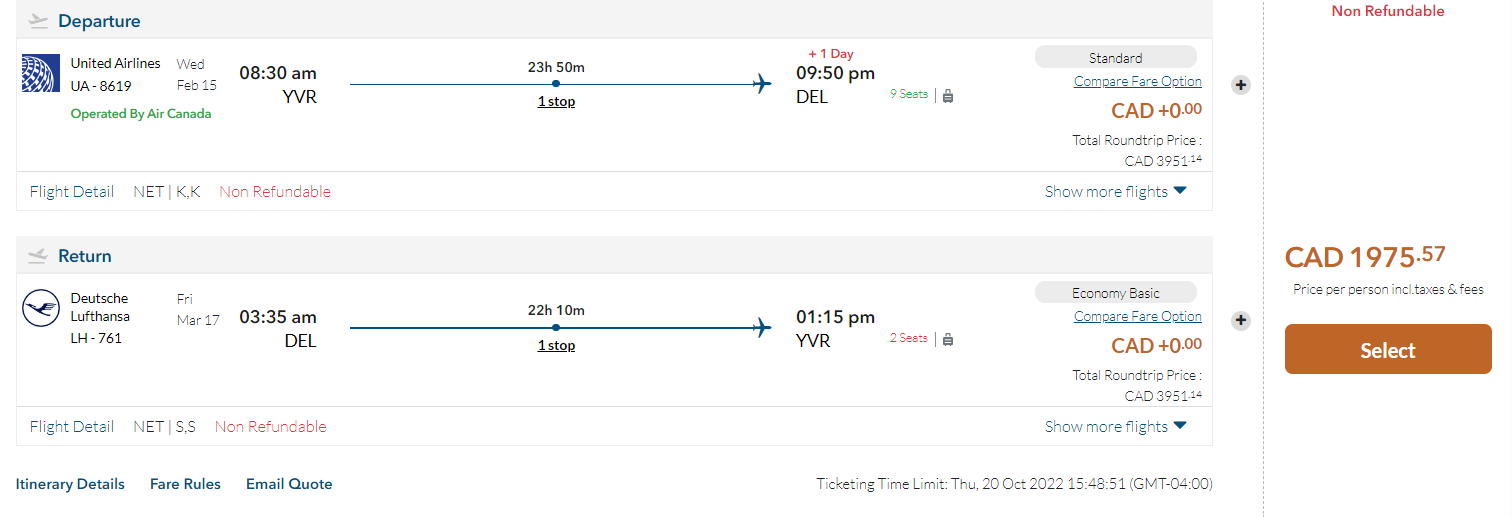
Task: Expand departure fare with plus icon
Action: point(1241,85)
